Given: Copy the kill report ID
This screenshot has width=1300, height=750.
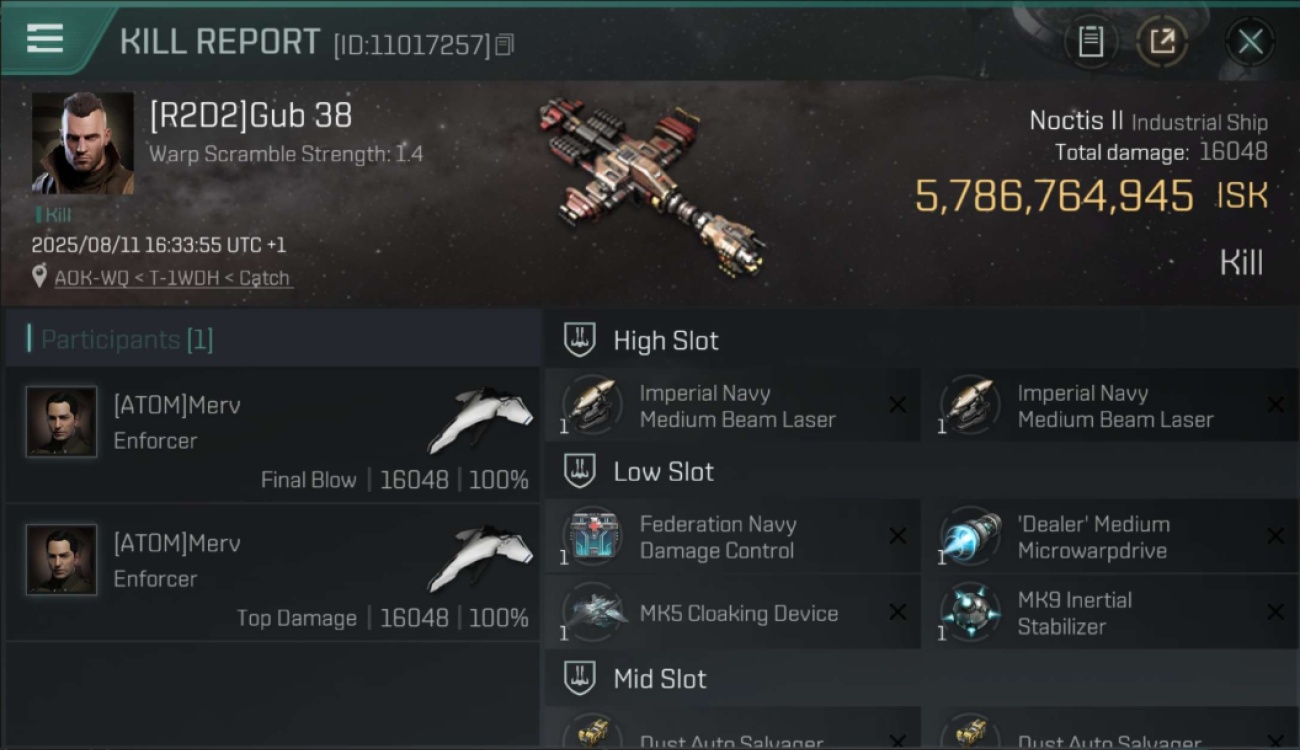Looking at the screenshot, I should (x=505, y=44).
